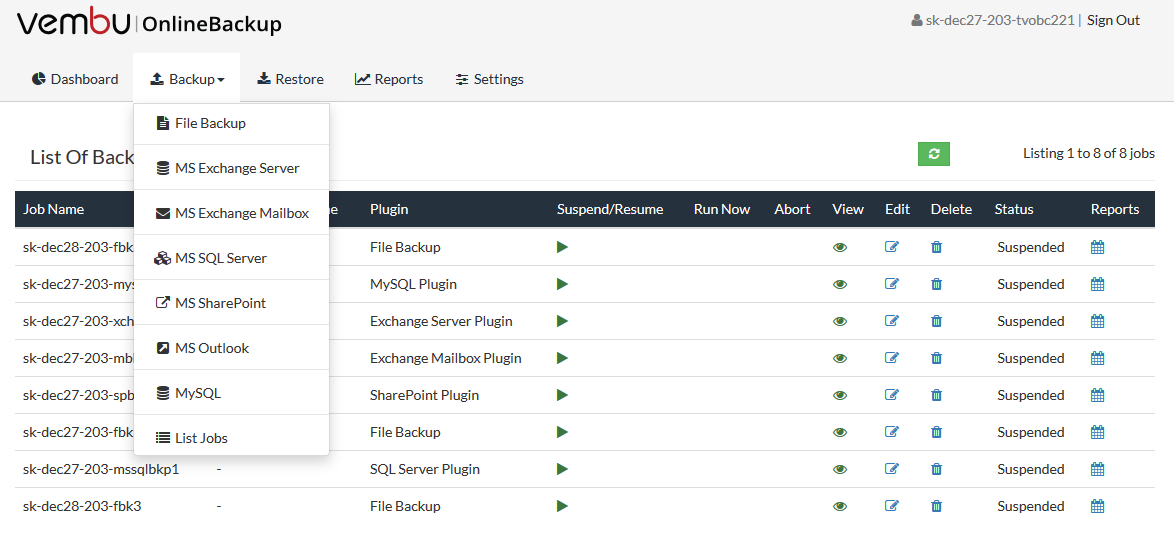
Task: Edit the sk-dec28-203-fbk3 job
Action: pos(891,506)
